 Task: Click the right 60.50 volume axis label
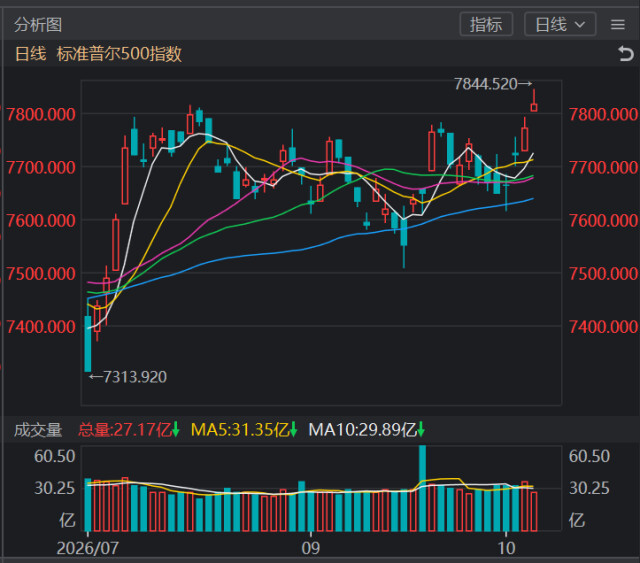(x=589, y=456)
